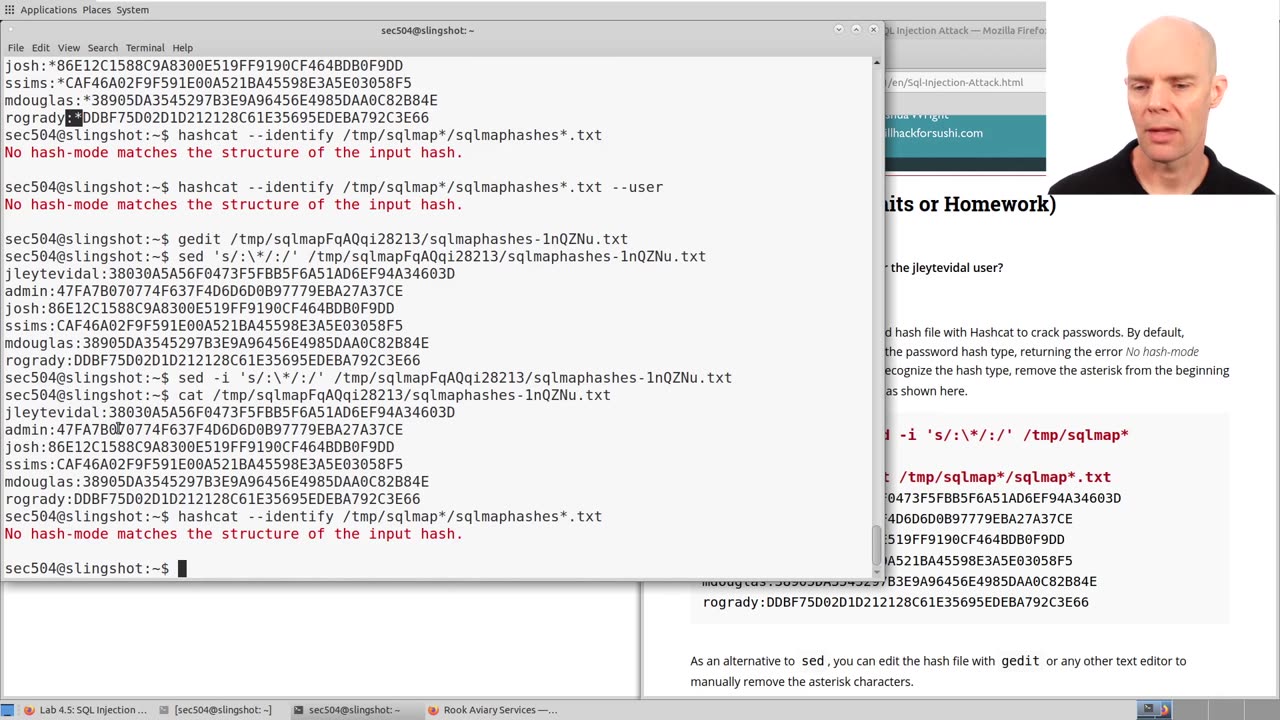Open the System menu in top panel

point(133,10)
